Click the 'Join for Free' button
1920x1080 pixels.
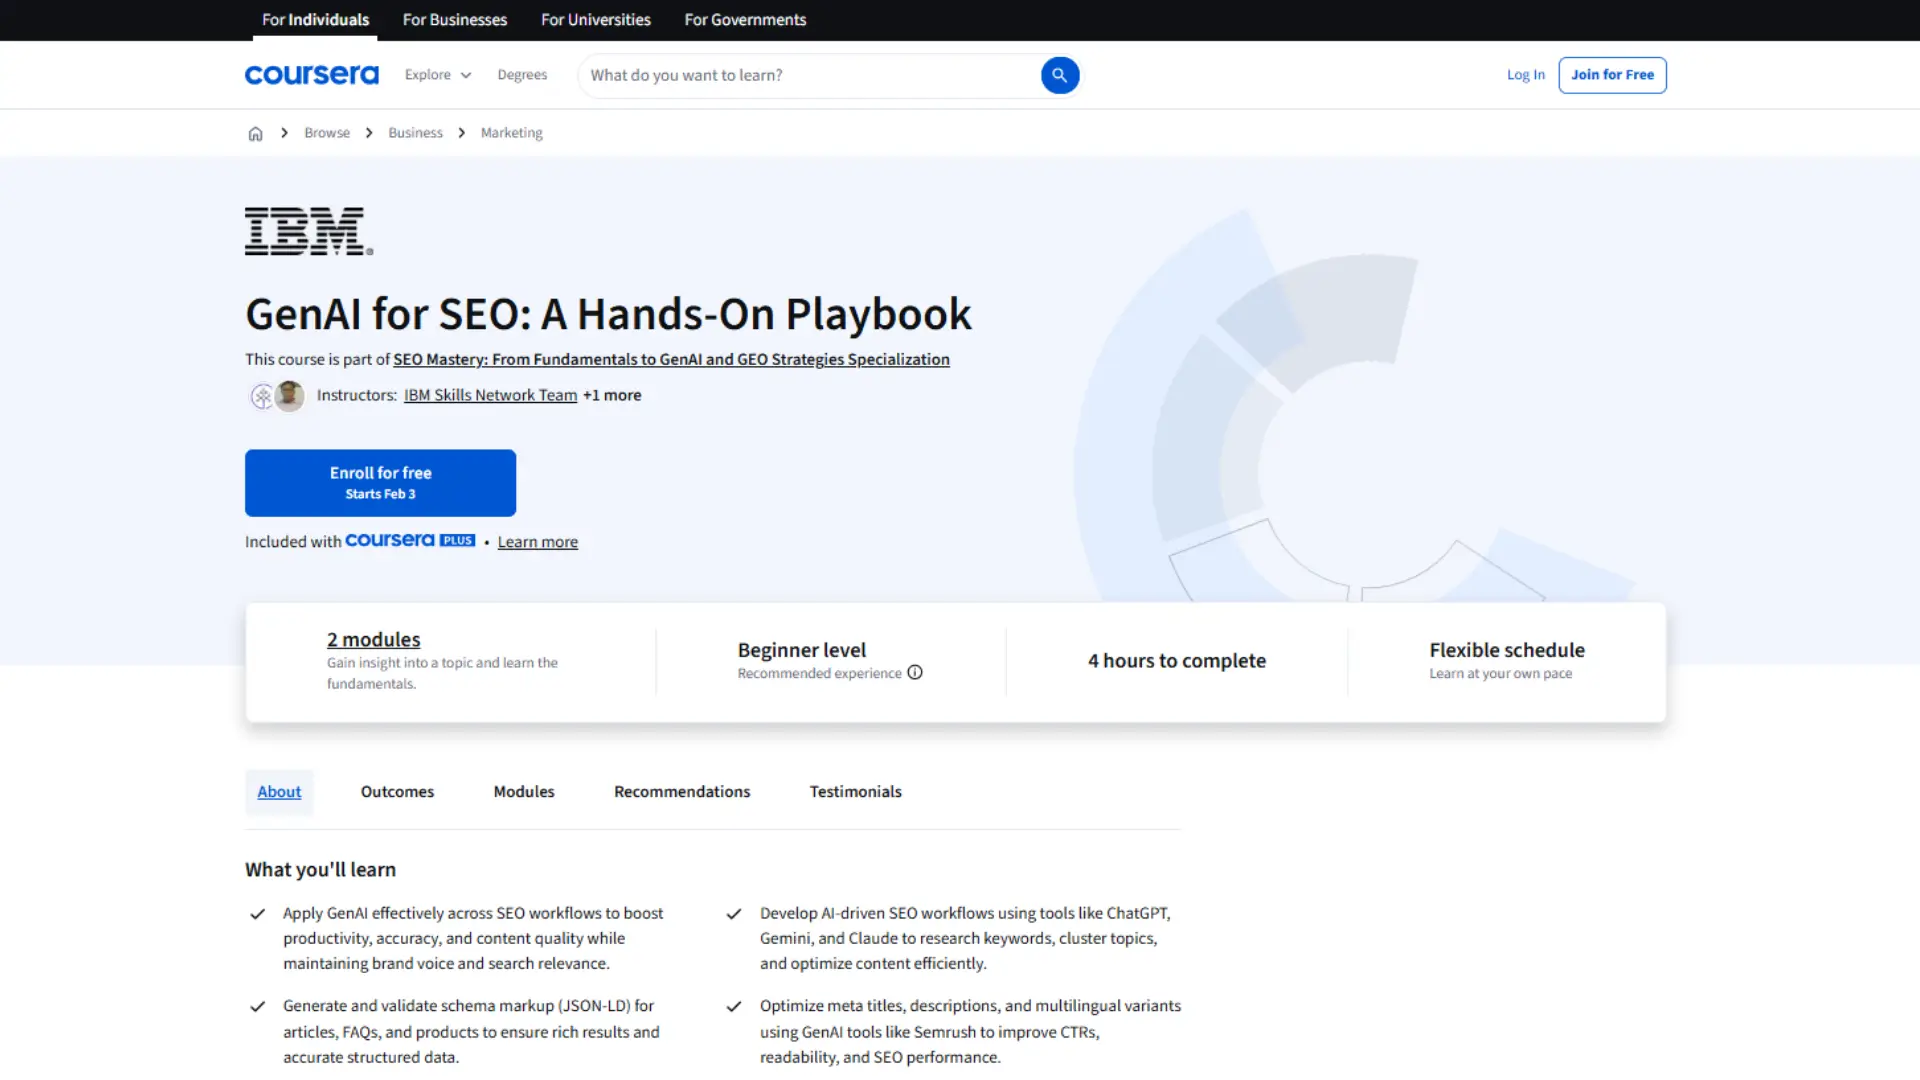(1611, 74)
